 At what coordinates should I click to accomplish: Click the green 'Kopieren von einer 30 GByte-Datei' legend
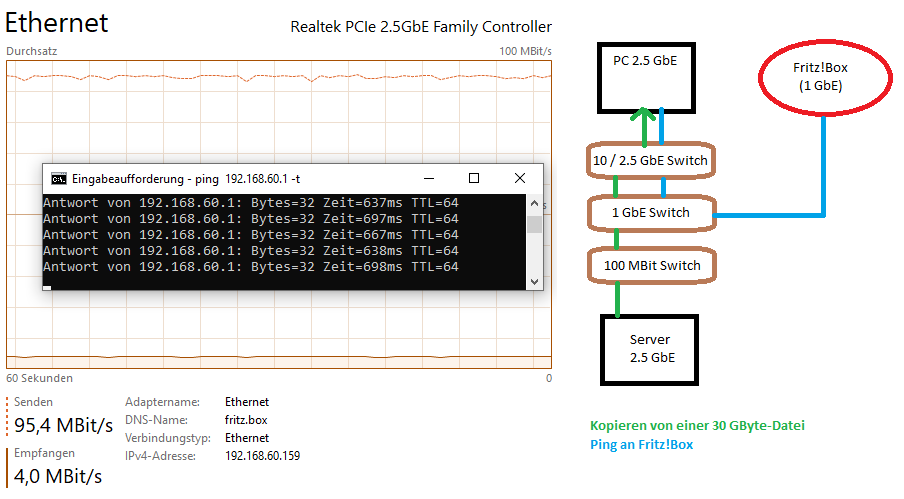point(696,426)
